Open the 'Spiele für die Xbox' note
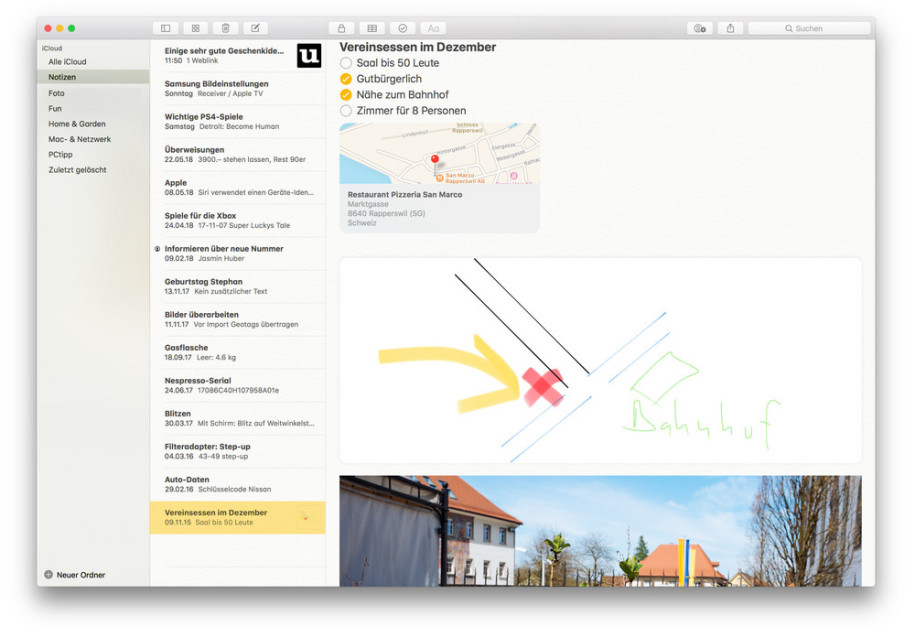915x626 pixels. click(x=238, y=221)
